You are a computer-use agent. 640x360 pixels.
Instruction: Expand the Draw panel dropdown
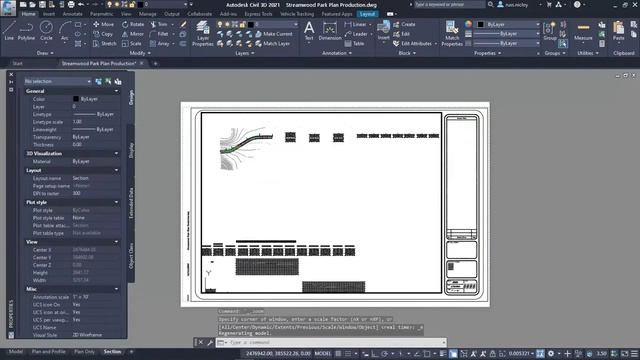[44, 53]
